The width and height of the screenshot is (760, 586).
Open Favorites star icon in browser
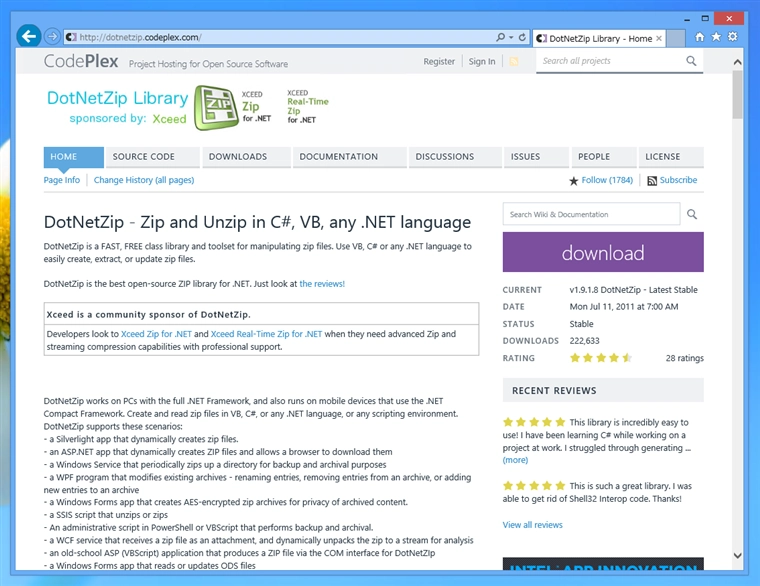[716, 37]
